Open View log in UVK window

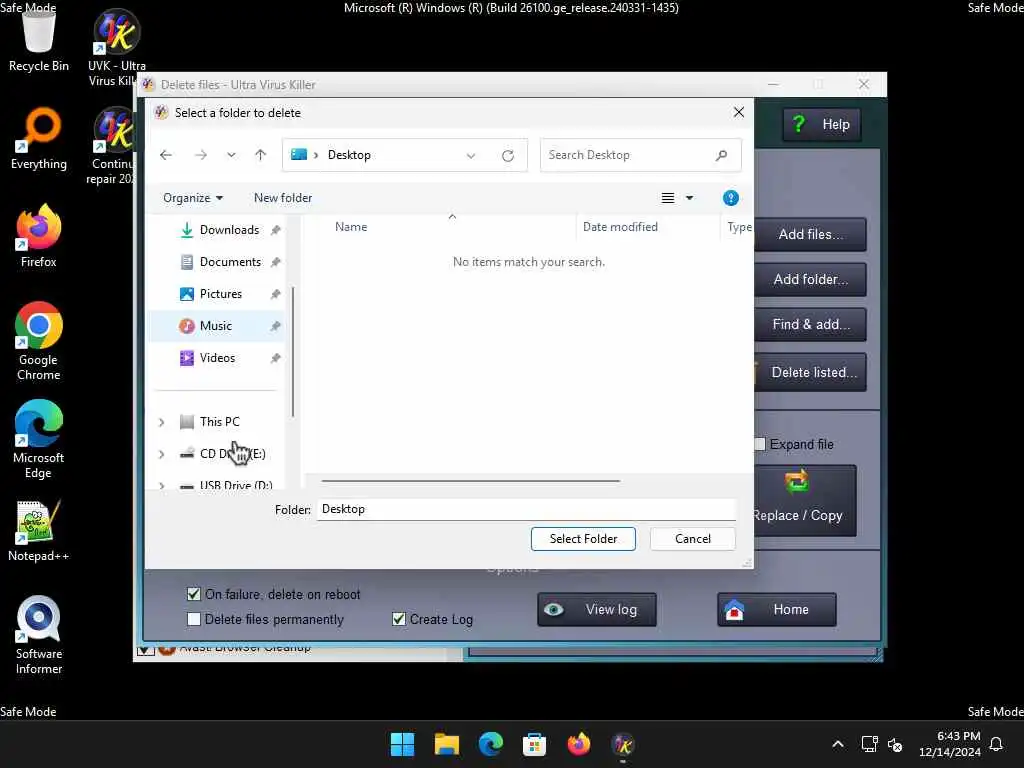pos(597,609)
